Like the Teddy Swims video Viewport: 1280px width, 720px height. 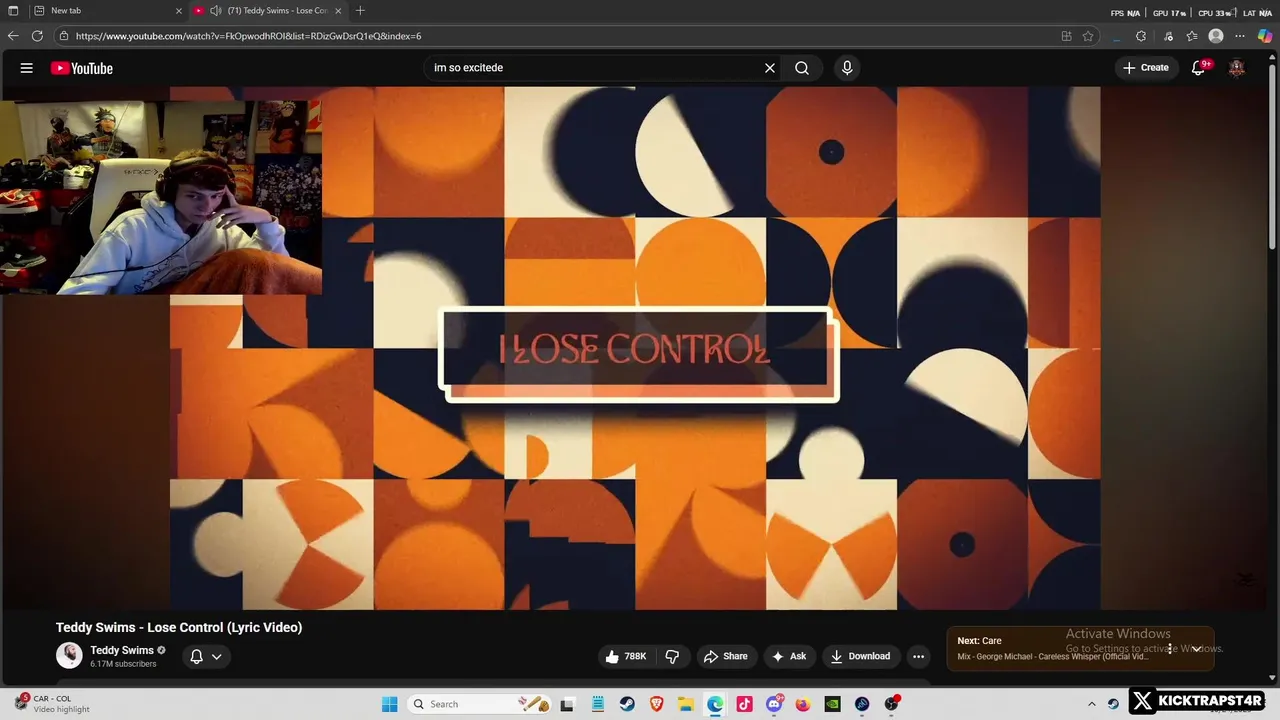(626, 656)
